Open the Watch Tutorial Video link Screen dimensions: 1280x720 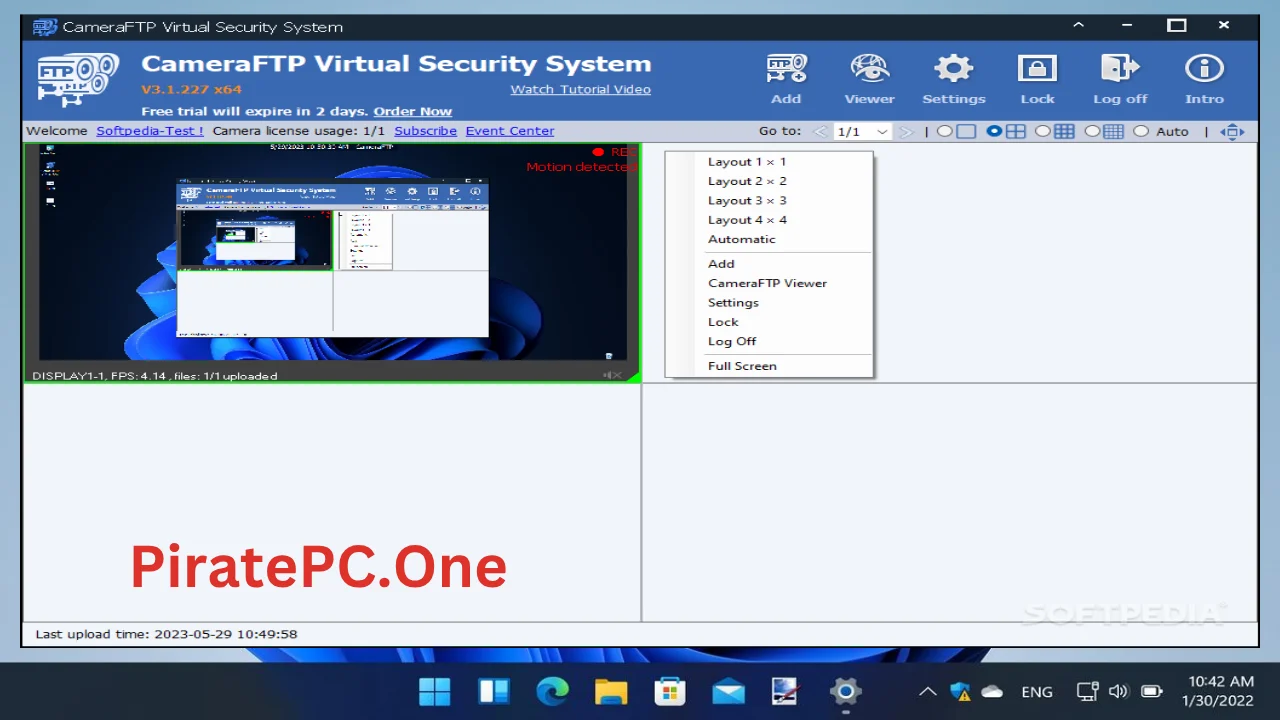point(581,89)
